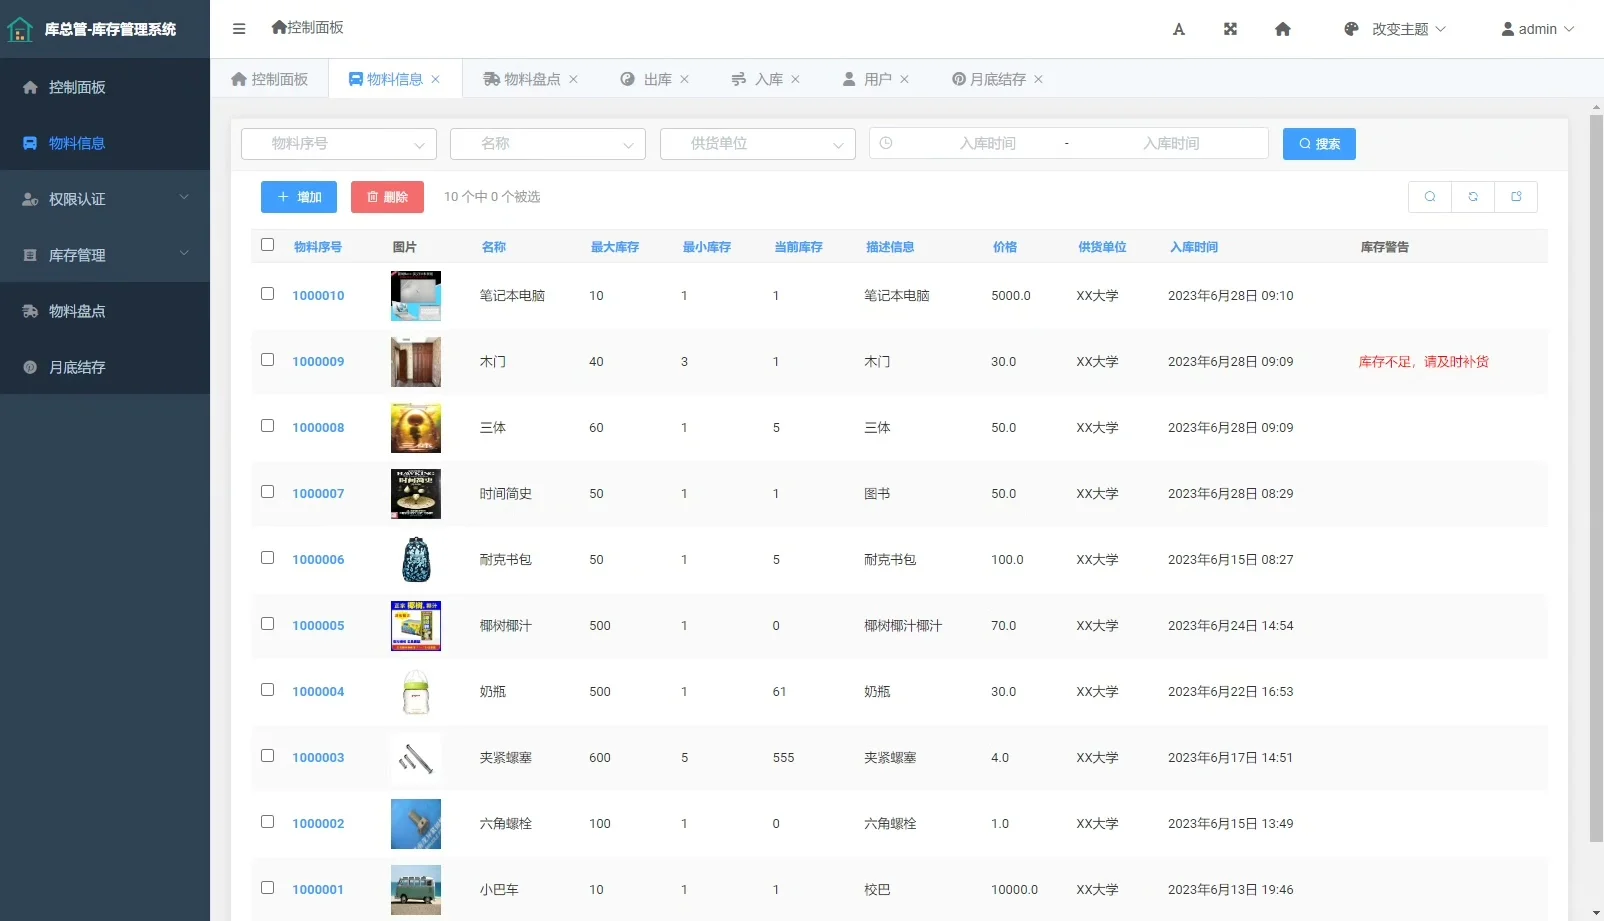Click the 搜索 search button
Viewport: 1604px width, 921px height.
coord(1318,143)
